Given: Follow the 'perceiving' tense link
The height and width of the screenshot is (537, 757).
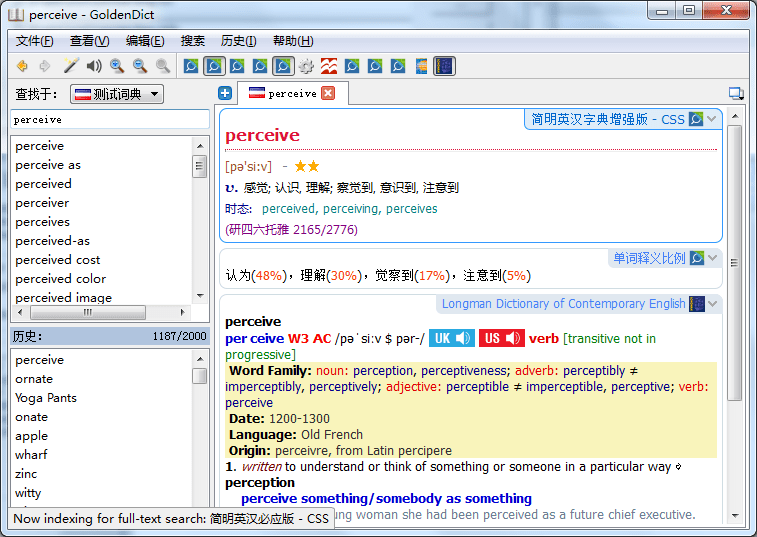Looking at the screenshot, I should (x=350, y=209).
